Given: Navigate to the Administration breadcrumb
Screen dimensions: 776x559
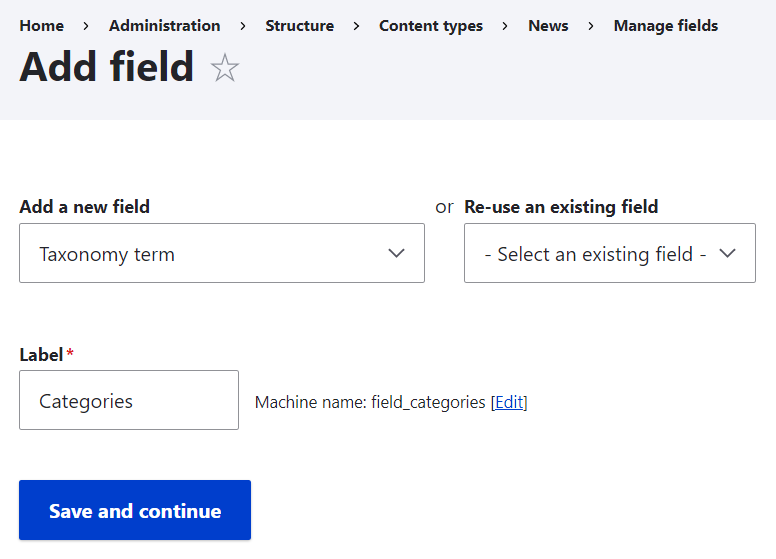Looking at the screenshot, I should pos(165,26).
